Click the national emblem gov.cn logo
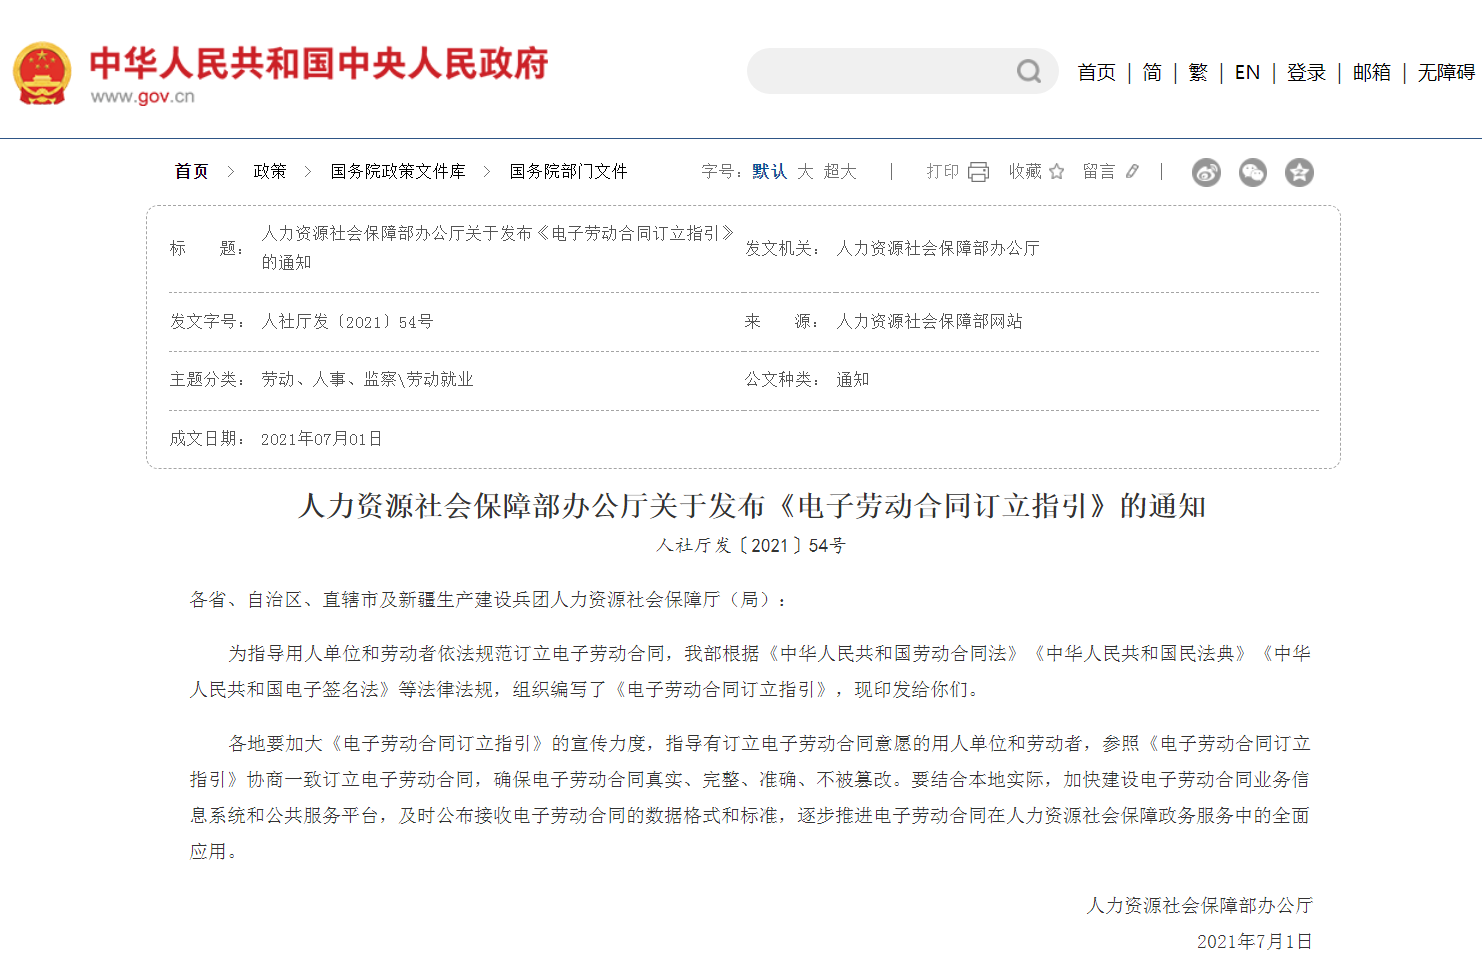The image size is (1482, 974). tap(42, 70)
